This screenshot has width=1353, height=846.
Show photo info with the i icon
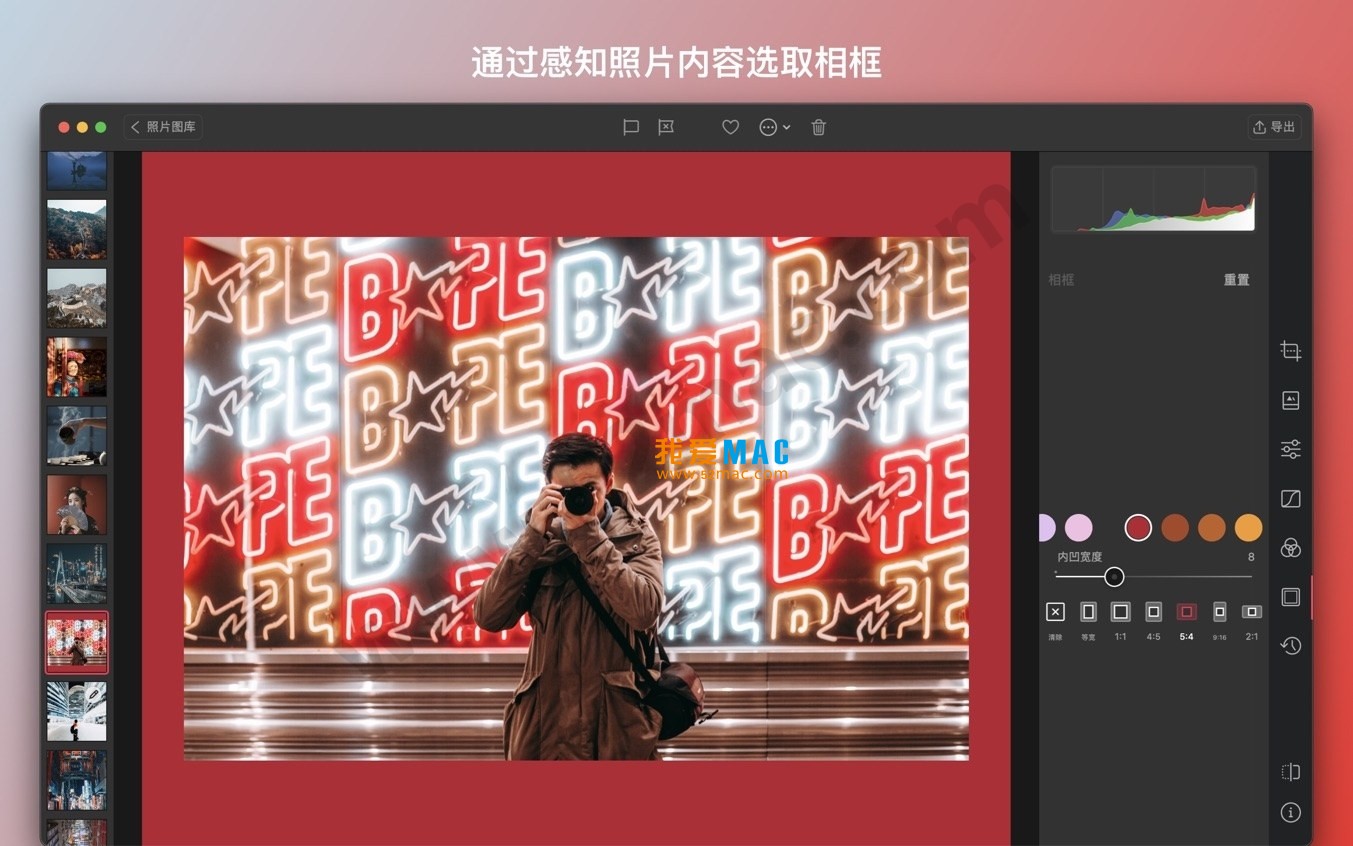pyautogui.click(x=1291, y=812)
